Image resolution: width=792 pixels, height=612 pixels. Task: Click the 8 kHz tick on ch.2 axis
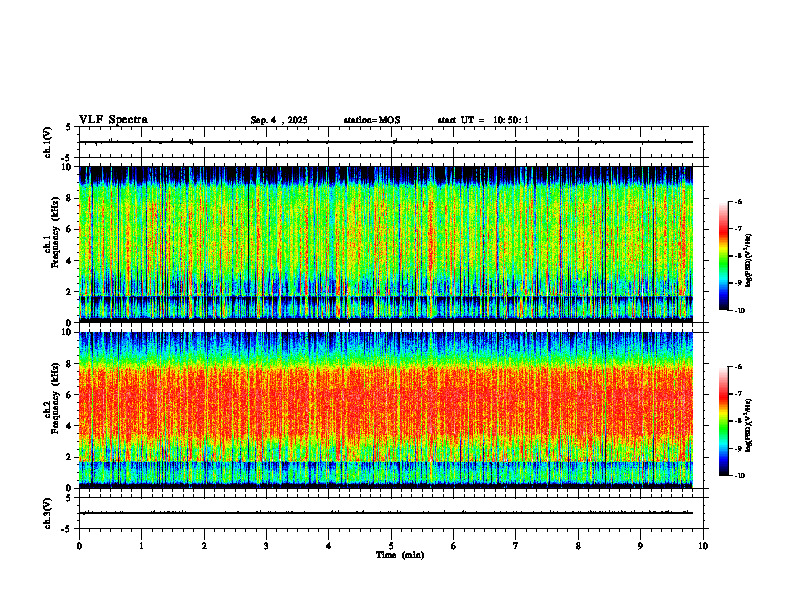coord(70,364)
